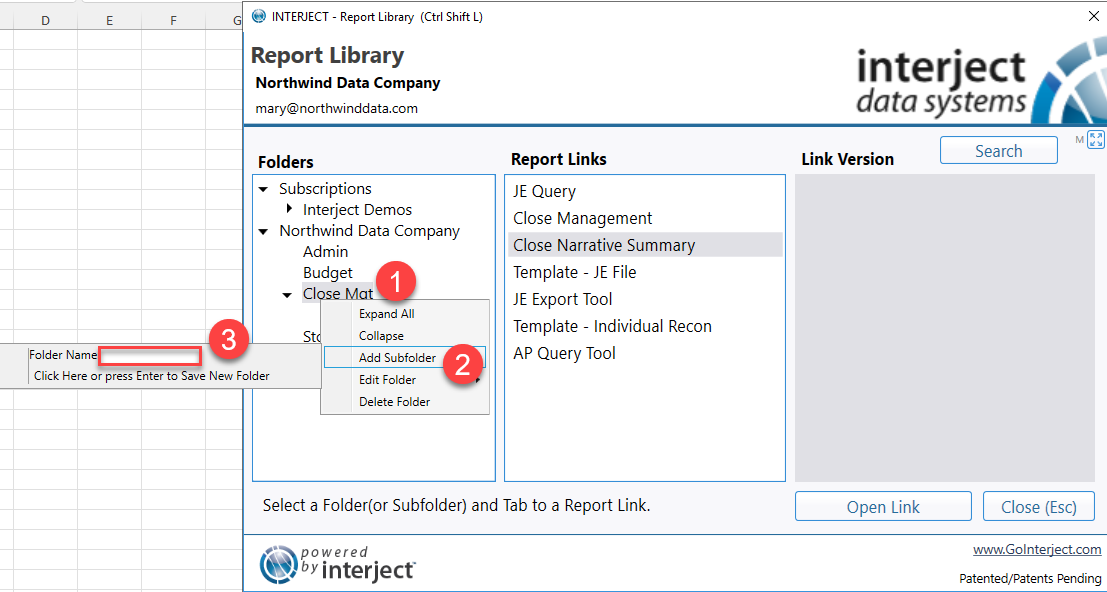Close the Report Library window
1107x592 pixels.
(1094, 17)
